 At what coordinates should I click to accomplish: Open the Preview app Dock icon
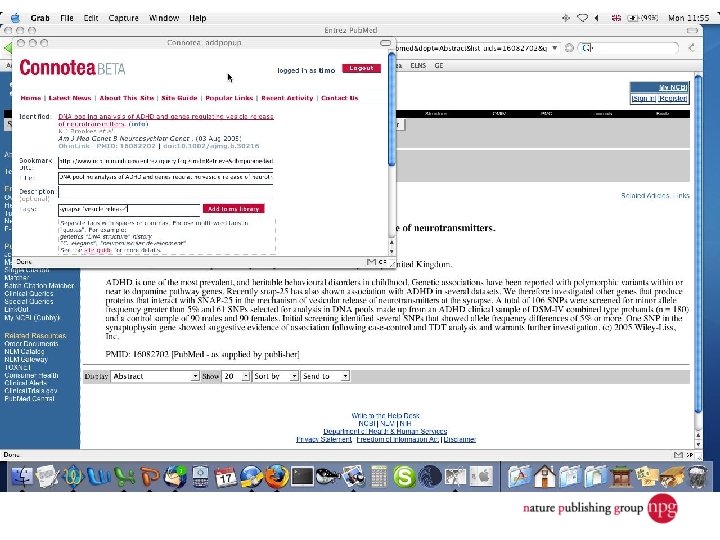click(x=353, y=476)
